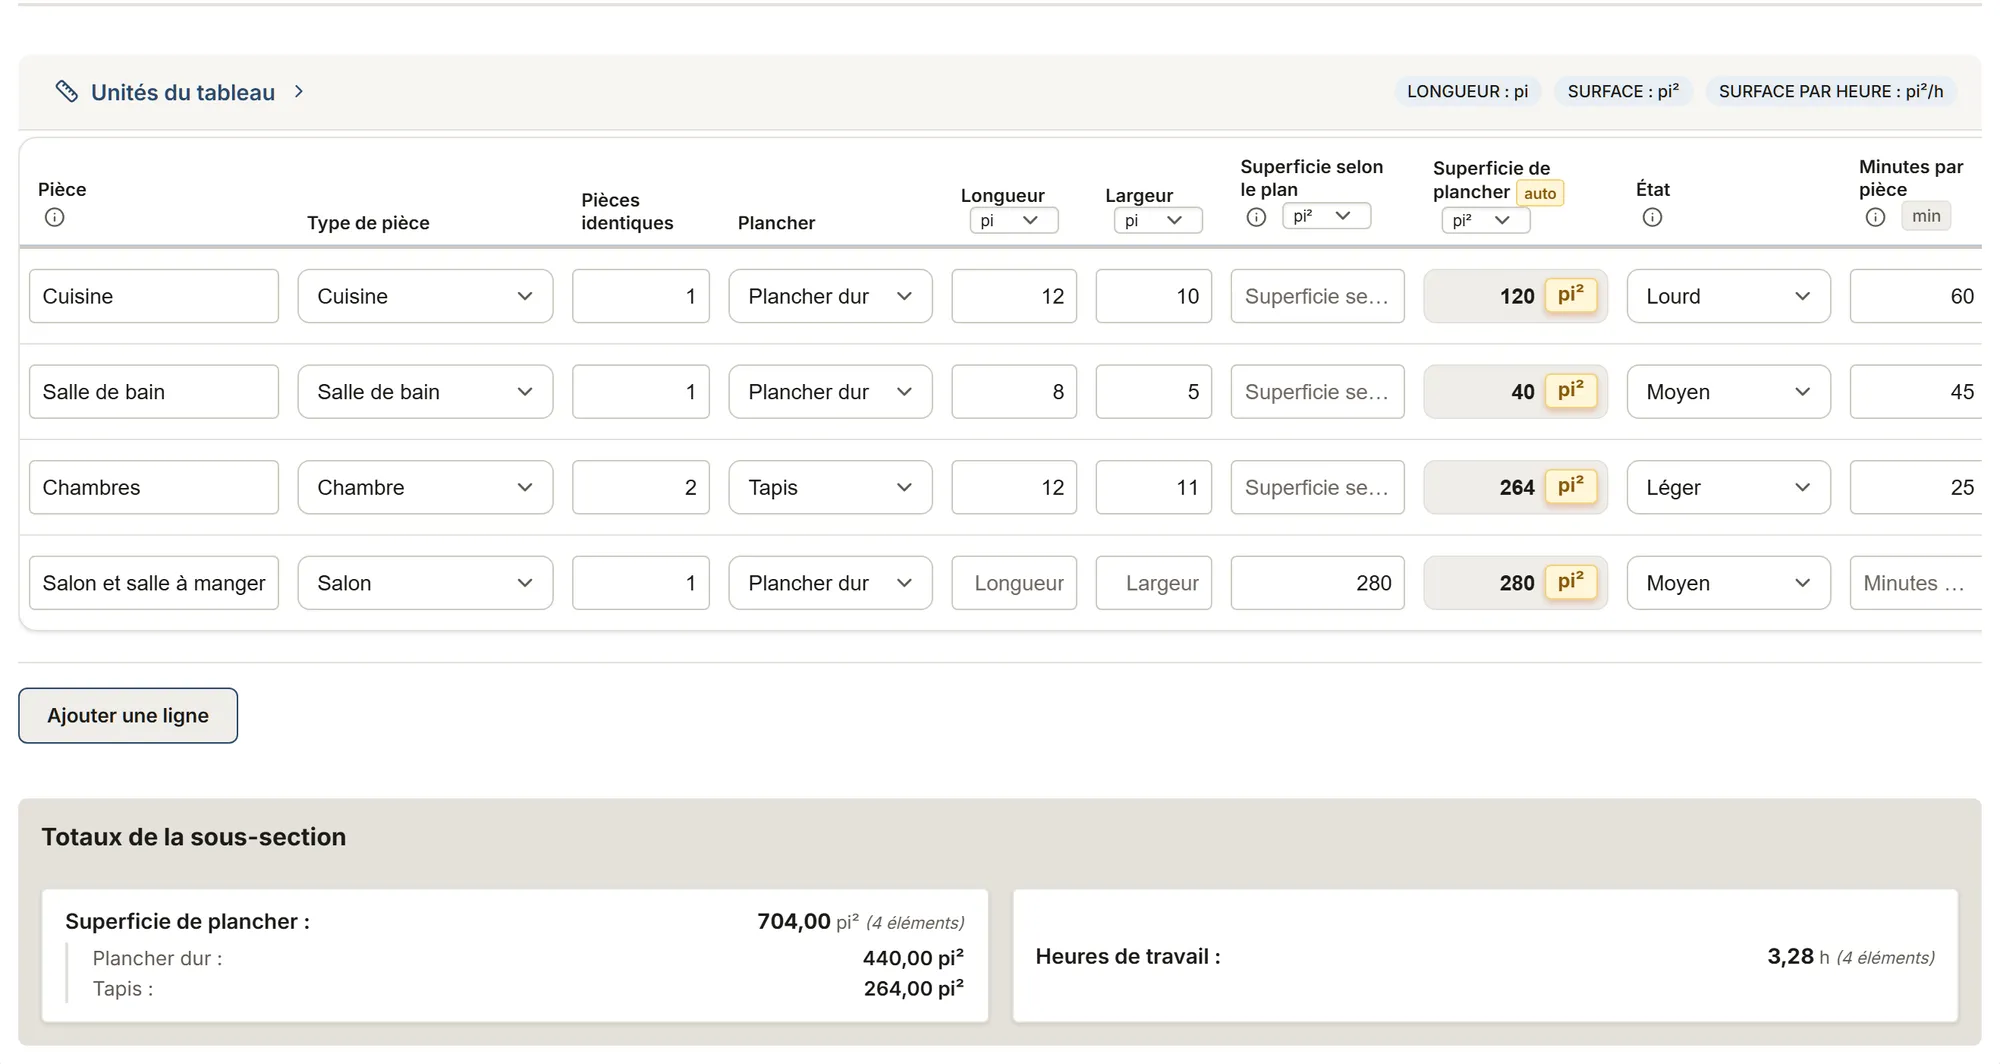Image resolution: width=2000 pixels, height=1064 pixels.
Task: Click the empty Largeur field in Salon row
Action: pos(1154,583)
